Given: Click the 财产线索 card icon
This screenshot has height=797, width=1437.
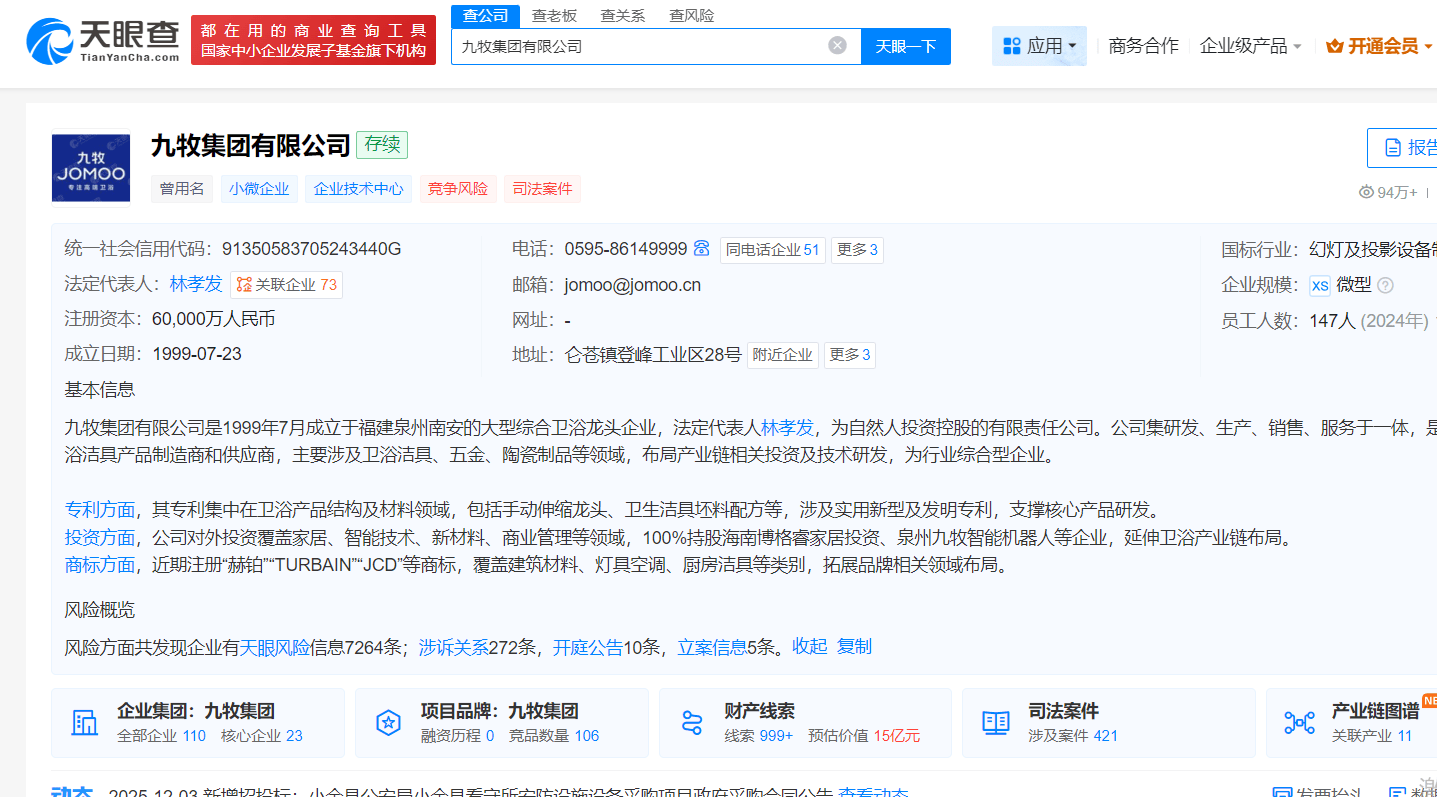Looking at the screenshot, I should tap(692, 722).
